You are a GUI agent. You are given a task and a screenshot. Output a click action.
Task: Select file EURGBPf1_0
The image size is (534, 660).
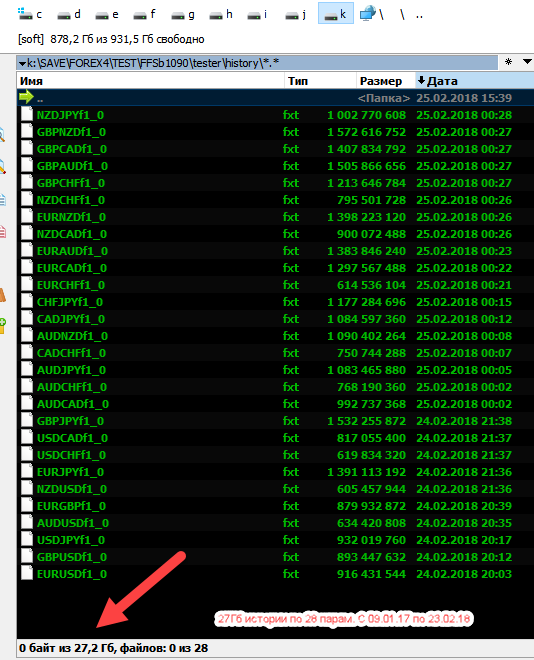tap(275, 506)
